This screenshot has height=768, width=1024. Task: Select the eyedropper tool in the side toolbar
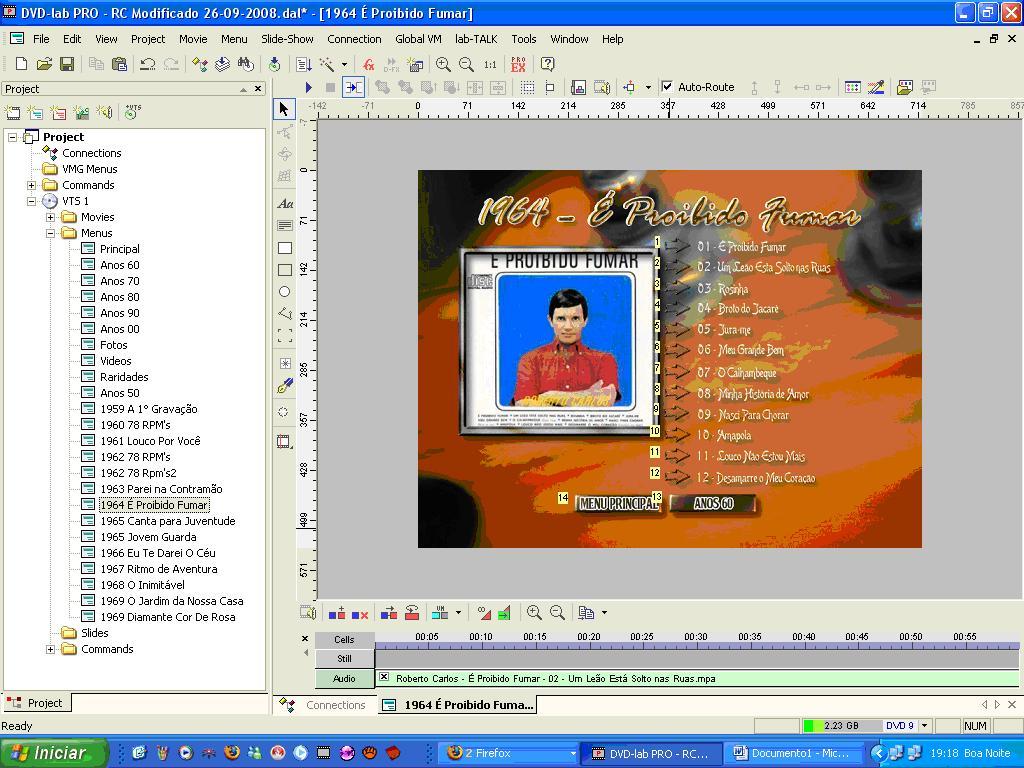pyautogui.click(x=285, y=386)
